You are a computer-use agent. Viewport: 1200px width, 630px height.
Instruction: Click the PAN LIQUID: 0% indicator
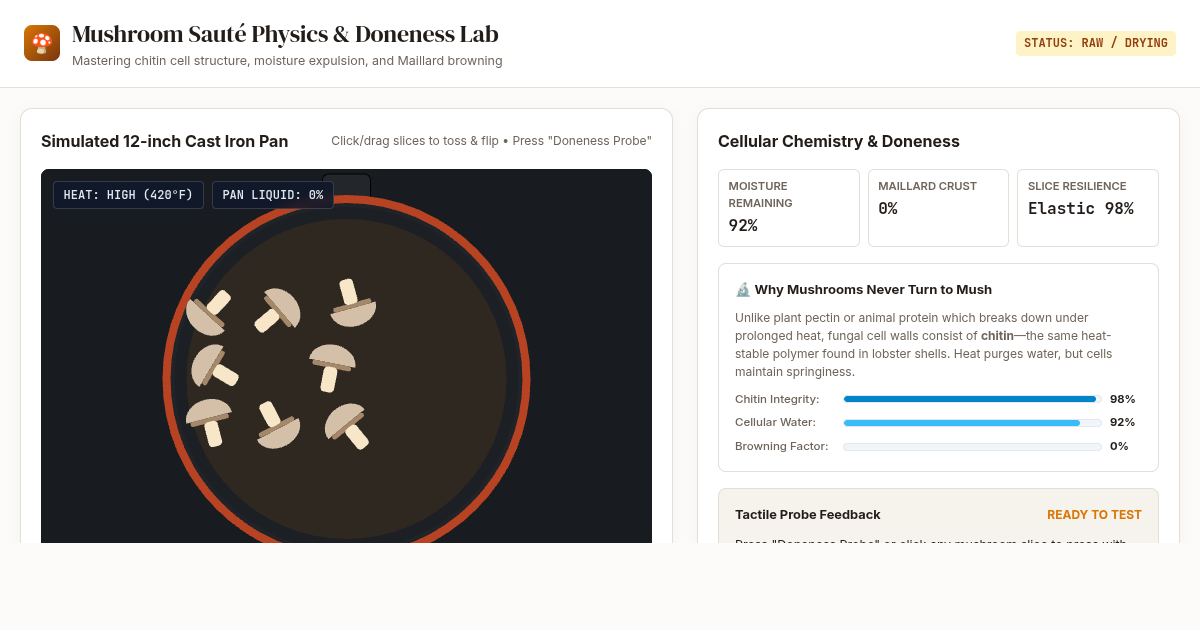point(273,195)
